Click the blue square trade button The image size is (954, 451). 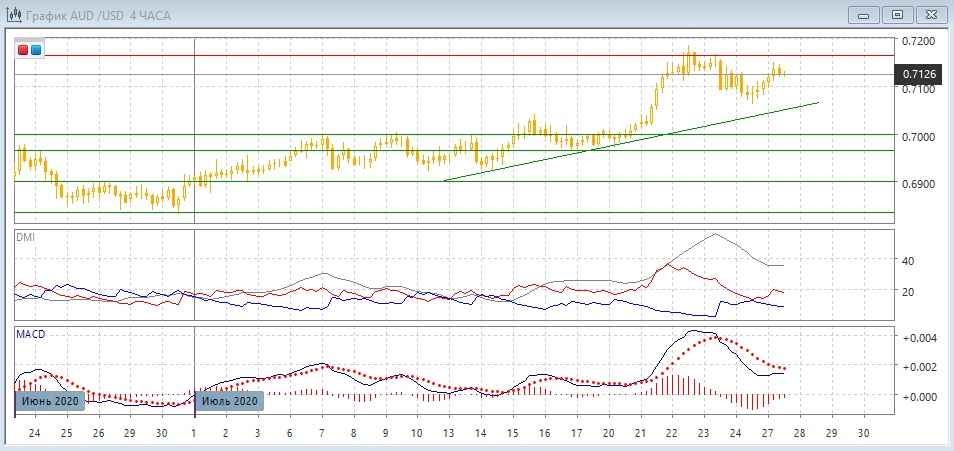[36, 50]
